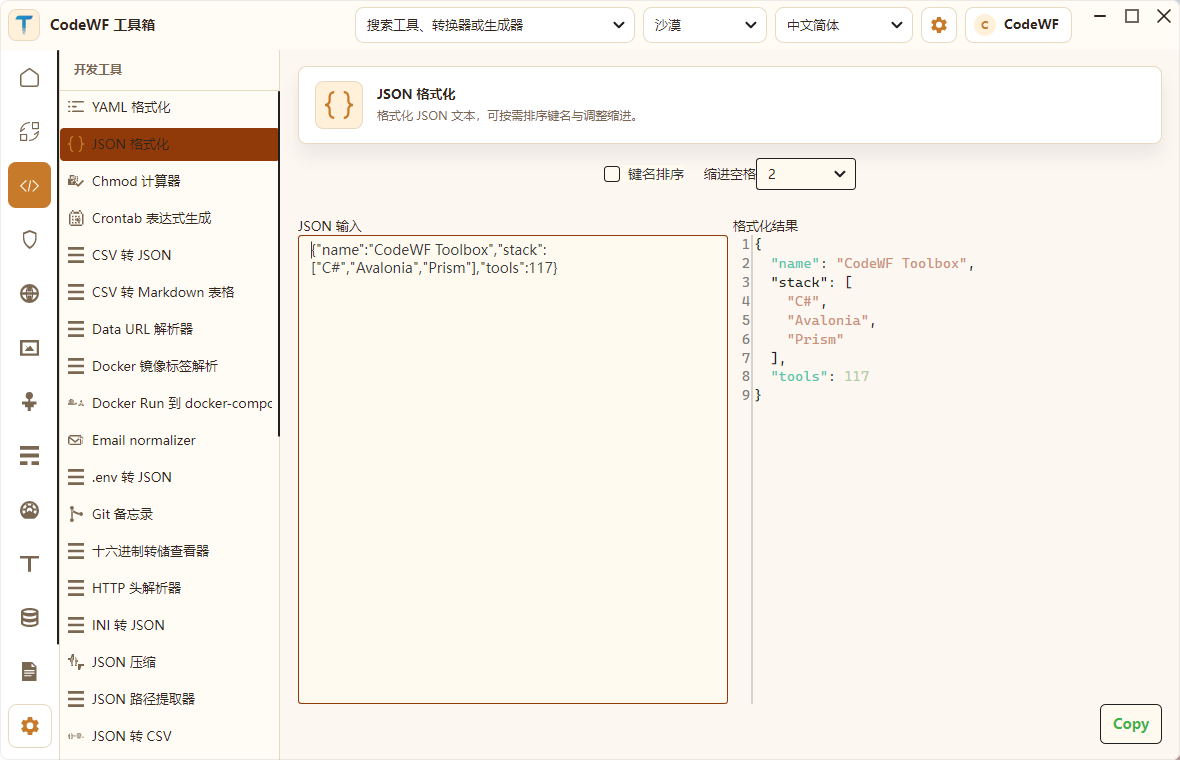1180x760 pixels.
Task: Open 十六进制转储查看器 tool
Action: click(x=169, y=551)
